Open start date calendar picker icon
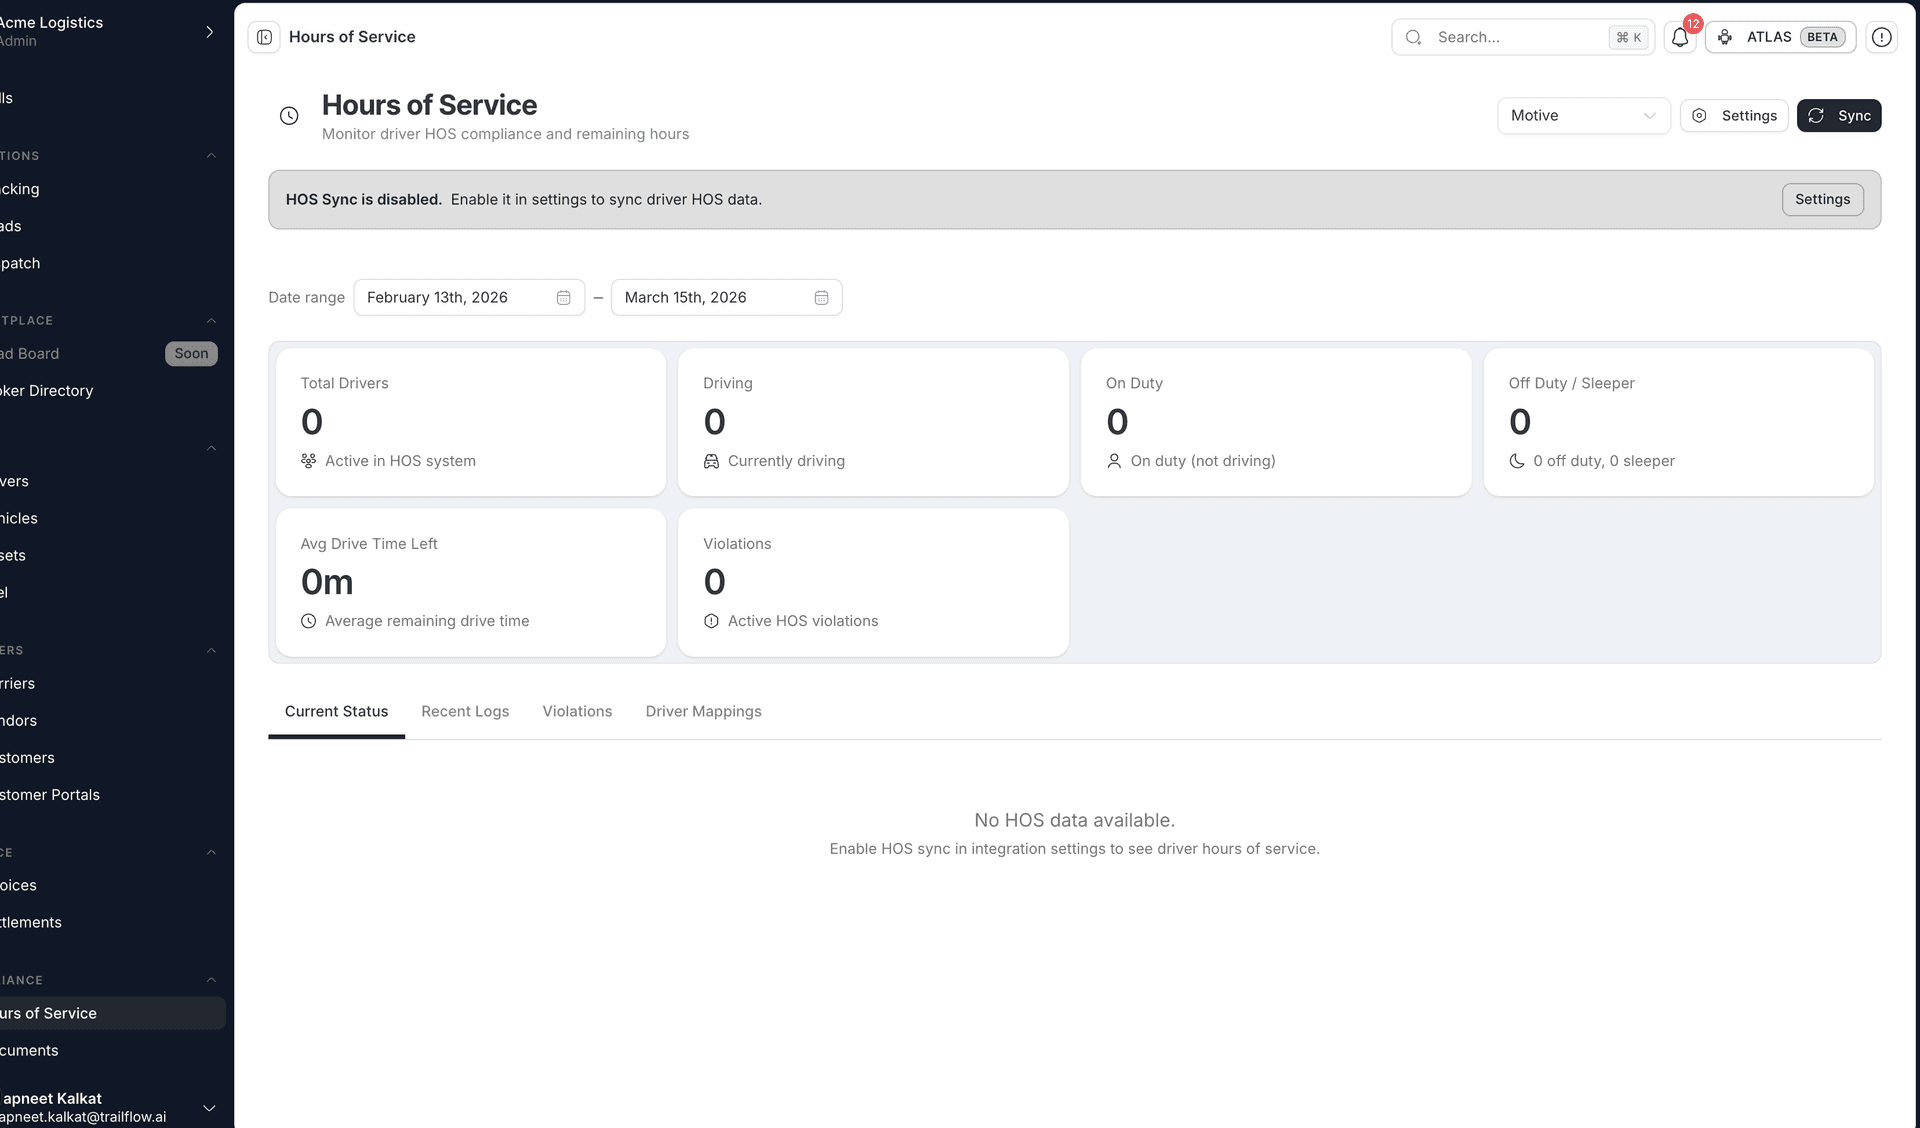This screenshot has height=1128, width=1920. (x=563, y=298)
